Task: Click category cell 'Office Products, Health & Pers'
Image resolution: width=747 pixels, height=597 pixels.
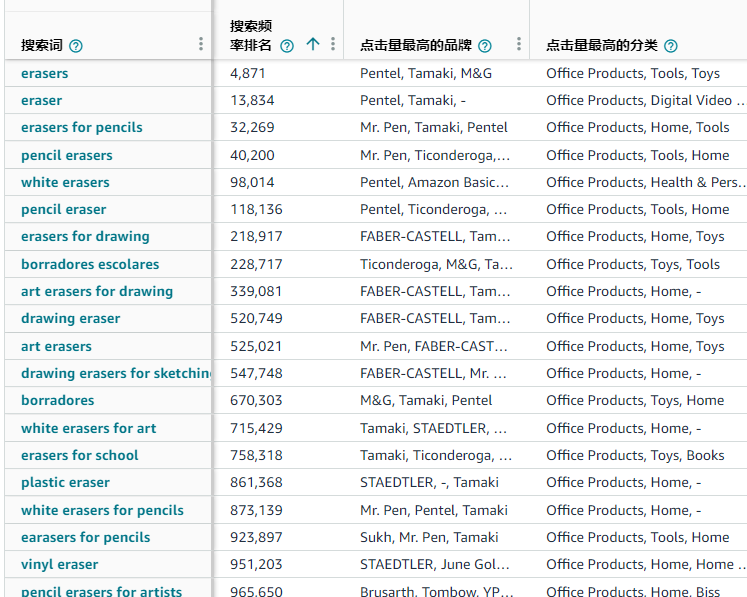Action: [x=645, y=182]
